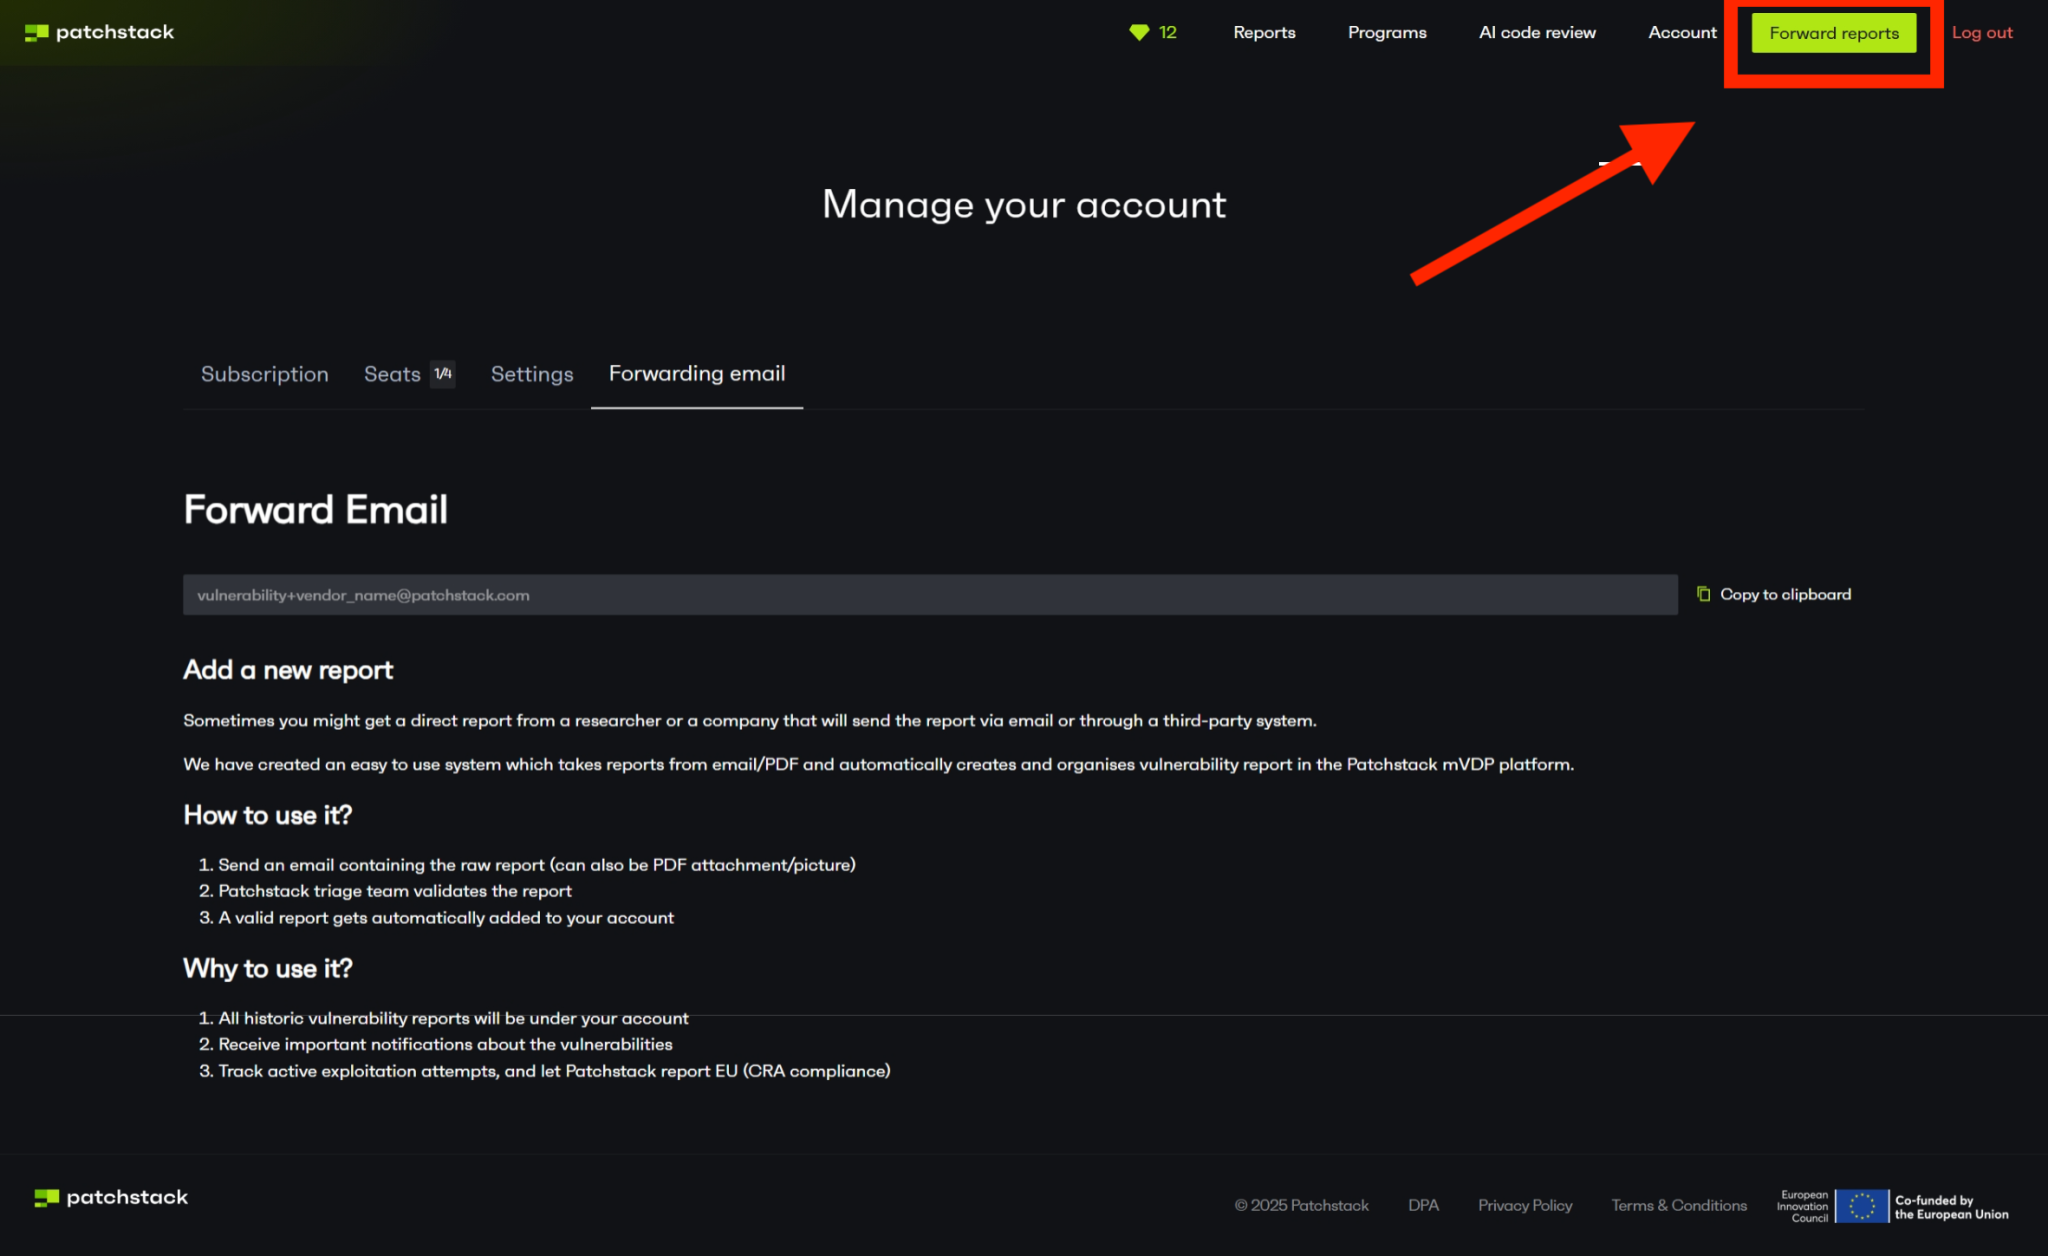
Task: Open the Account menu
Action: point(1682,32)
